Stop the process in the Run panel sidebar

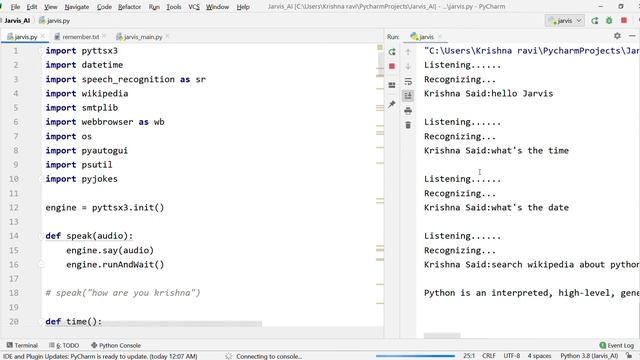point(392,66)
